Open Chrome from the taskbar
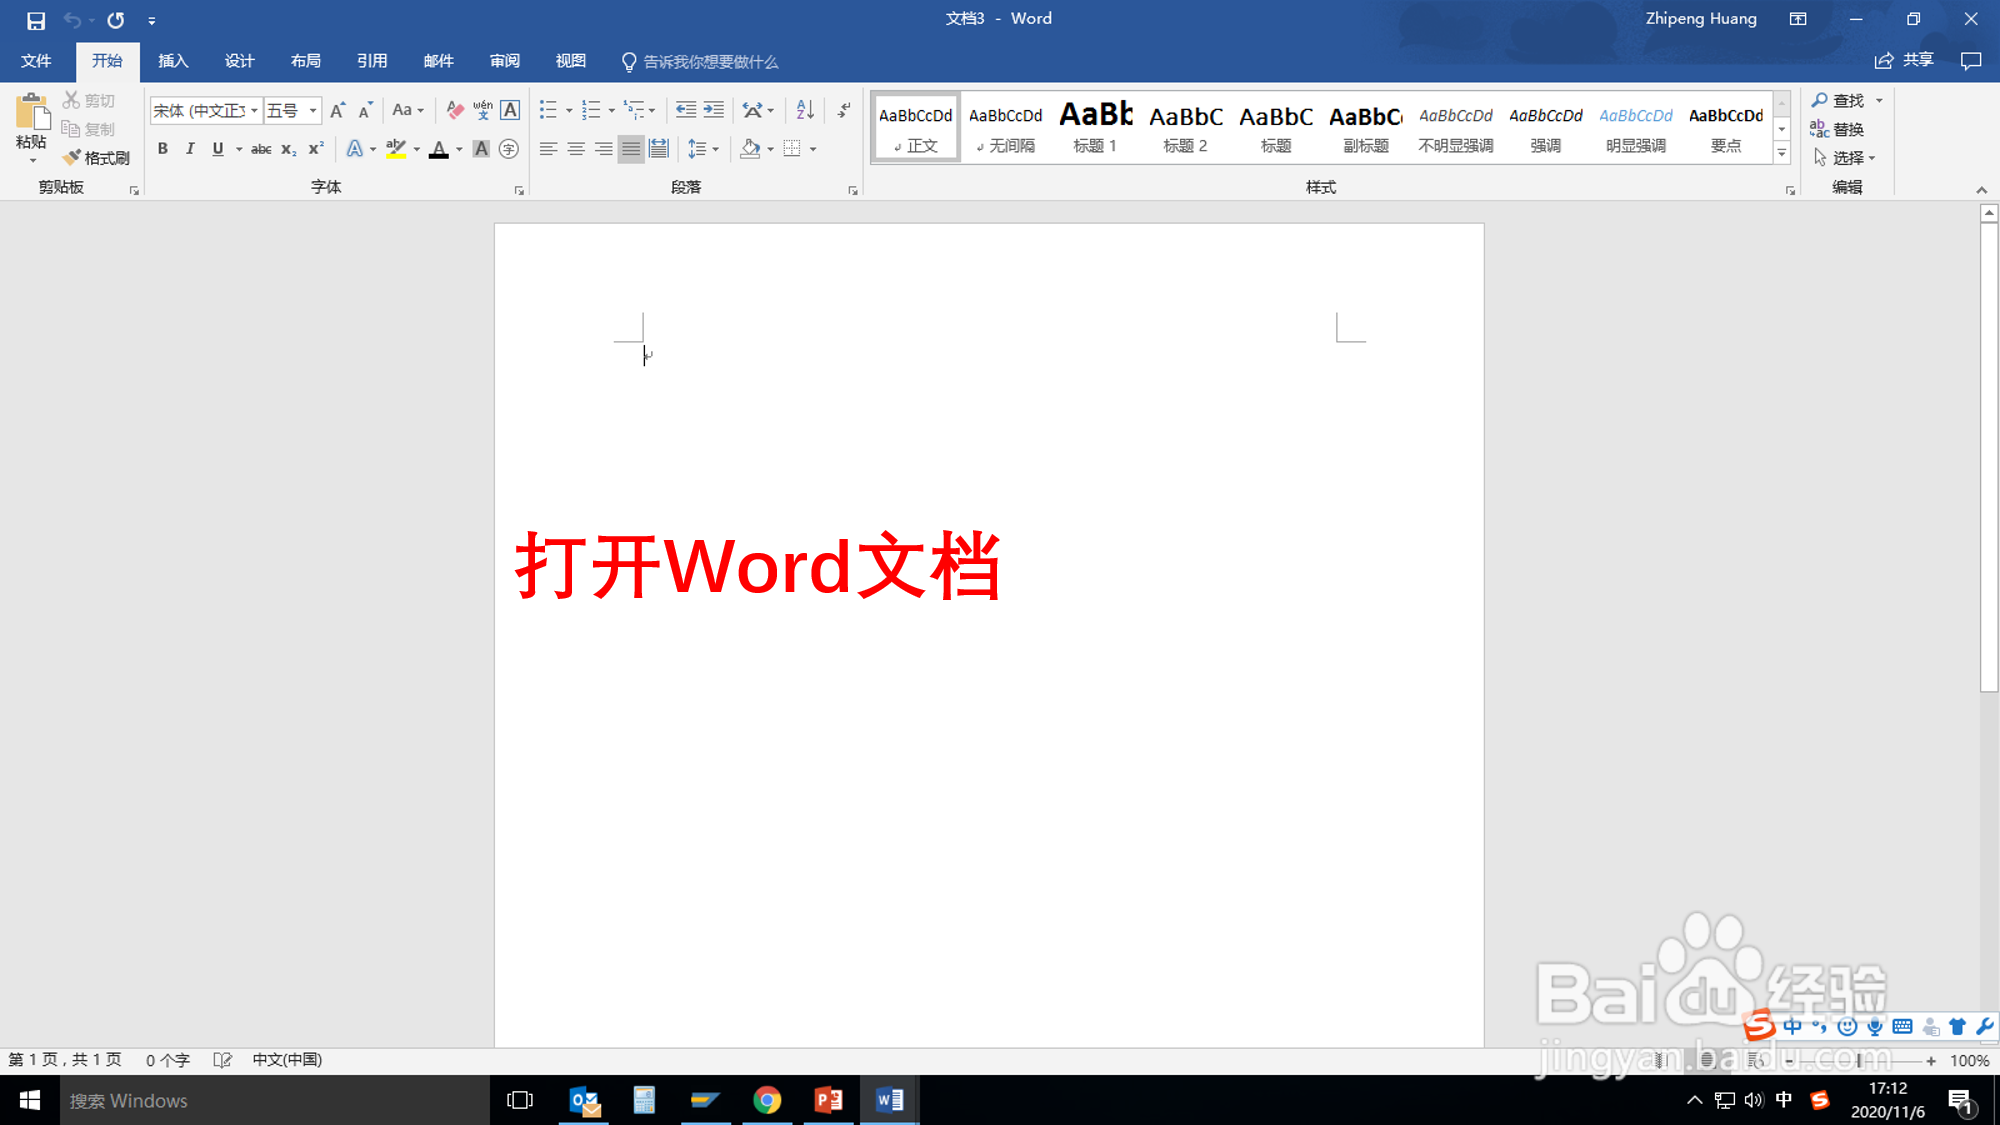The height and width of the screenshot is (1125, 2000). point(767,1100)
